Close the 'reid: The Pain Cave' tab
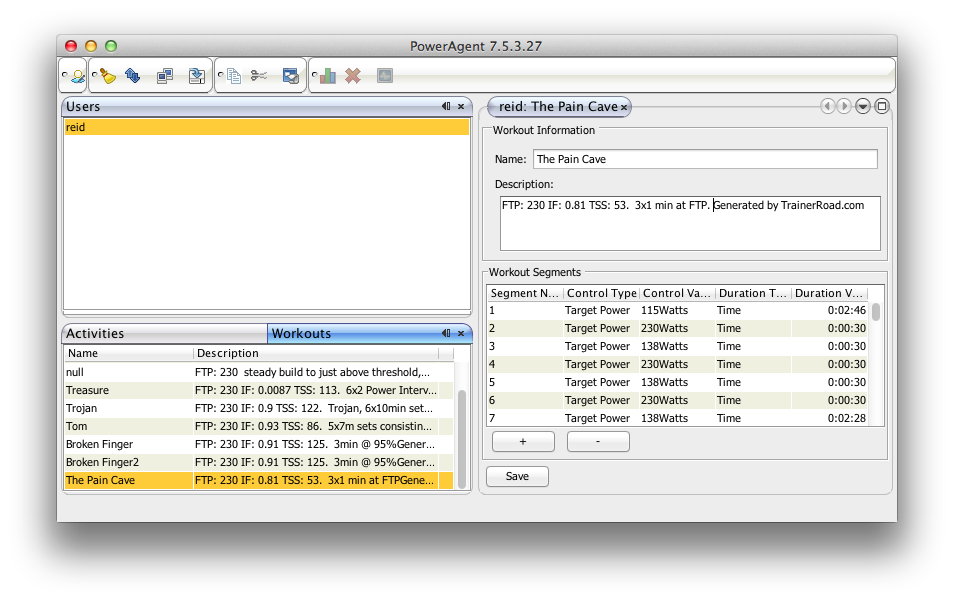The width and height of the screenshot is (954, 601). tap(624, 108)
